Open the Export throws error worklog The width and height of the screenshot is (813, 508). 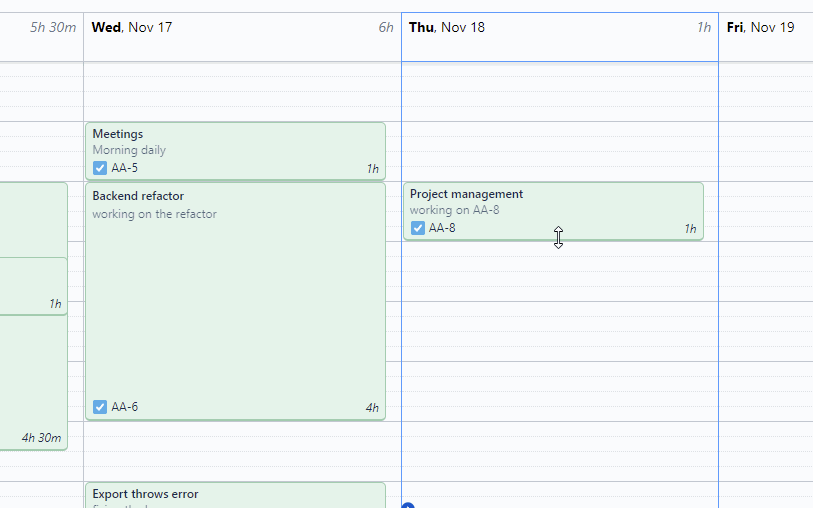[x=145, y=494]
